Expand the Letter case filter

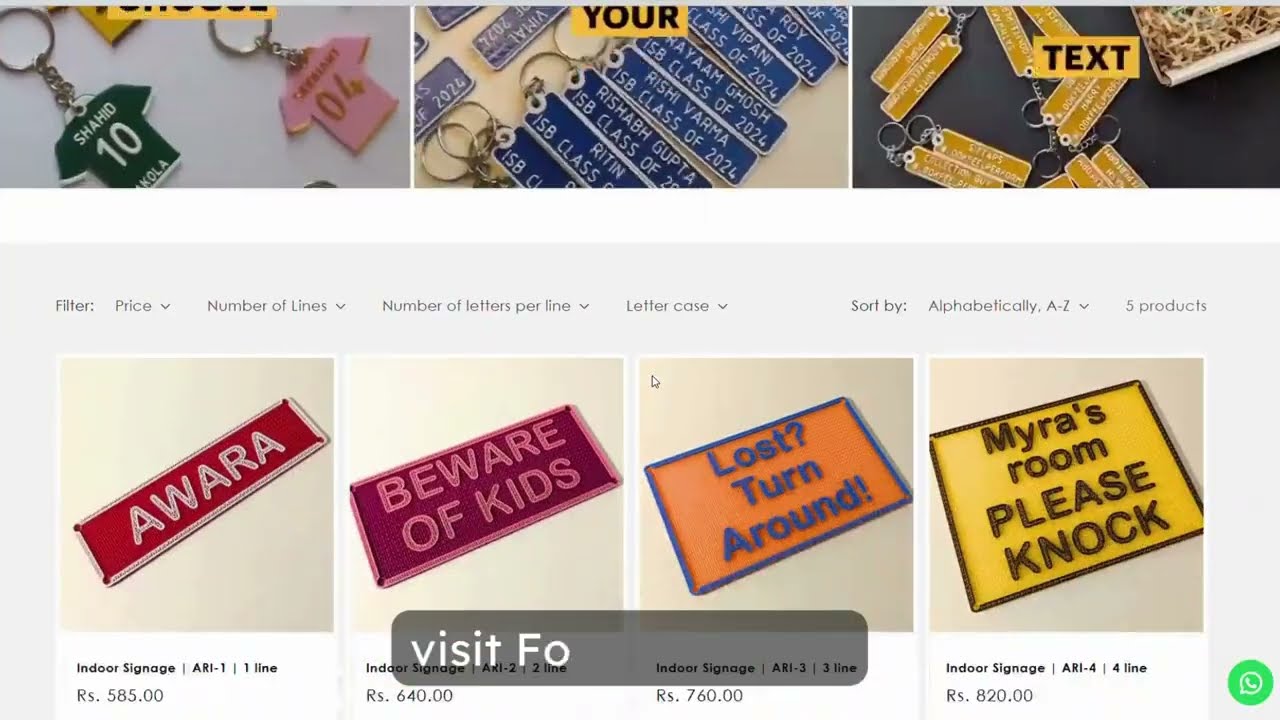tap(677, 306)
